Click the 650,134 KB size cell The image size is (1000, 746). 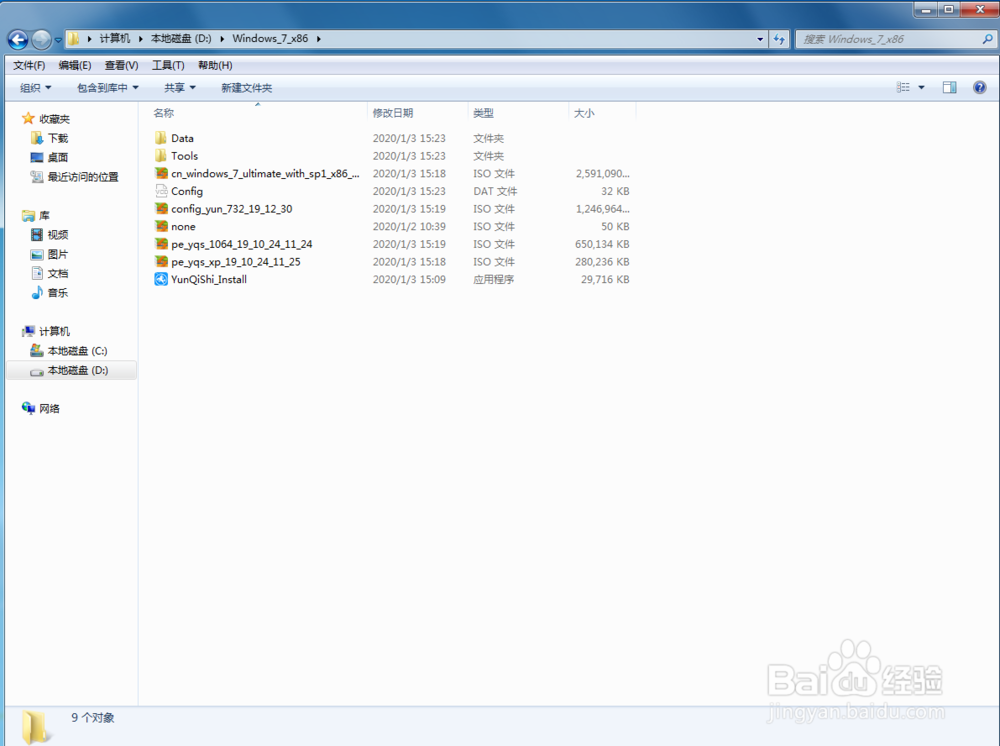602,244
